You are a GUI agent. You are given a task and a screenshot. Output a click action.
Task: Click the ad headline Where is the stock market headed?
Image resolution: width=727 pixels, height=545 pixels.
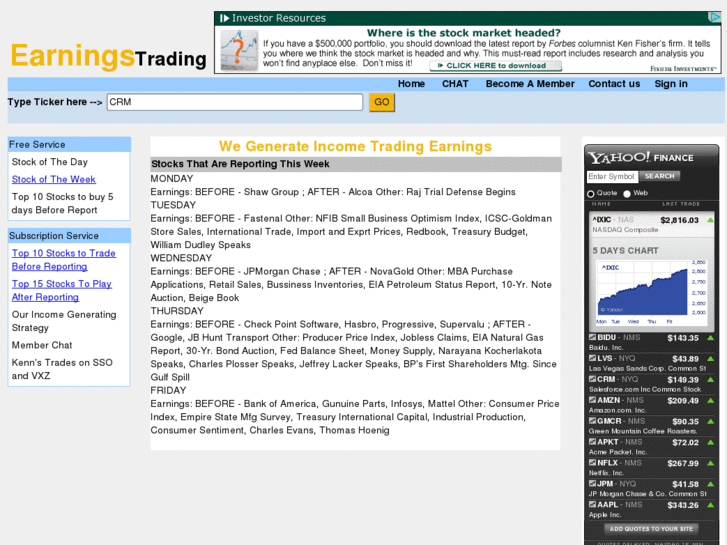[464, 33]
